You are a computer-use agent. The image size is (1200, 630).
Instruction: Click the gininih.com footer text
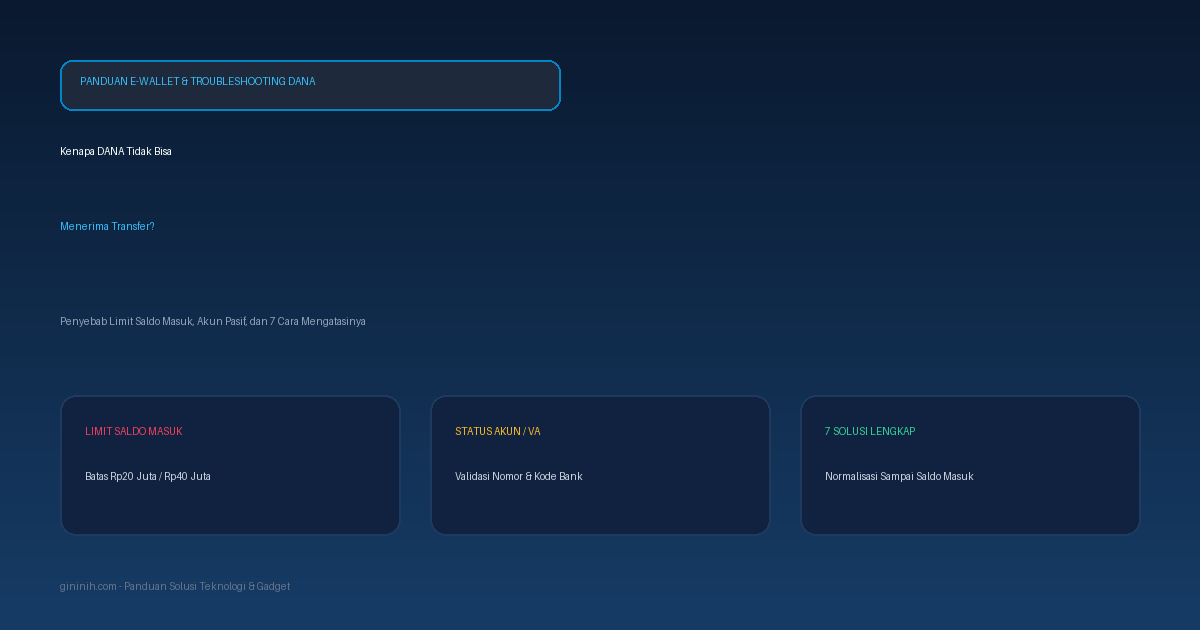[x=175, y=586]
